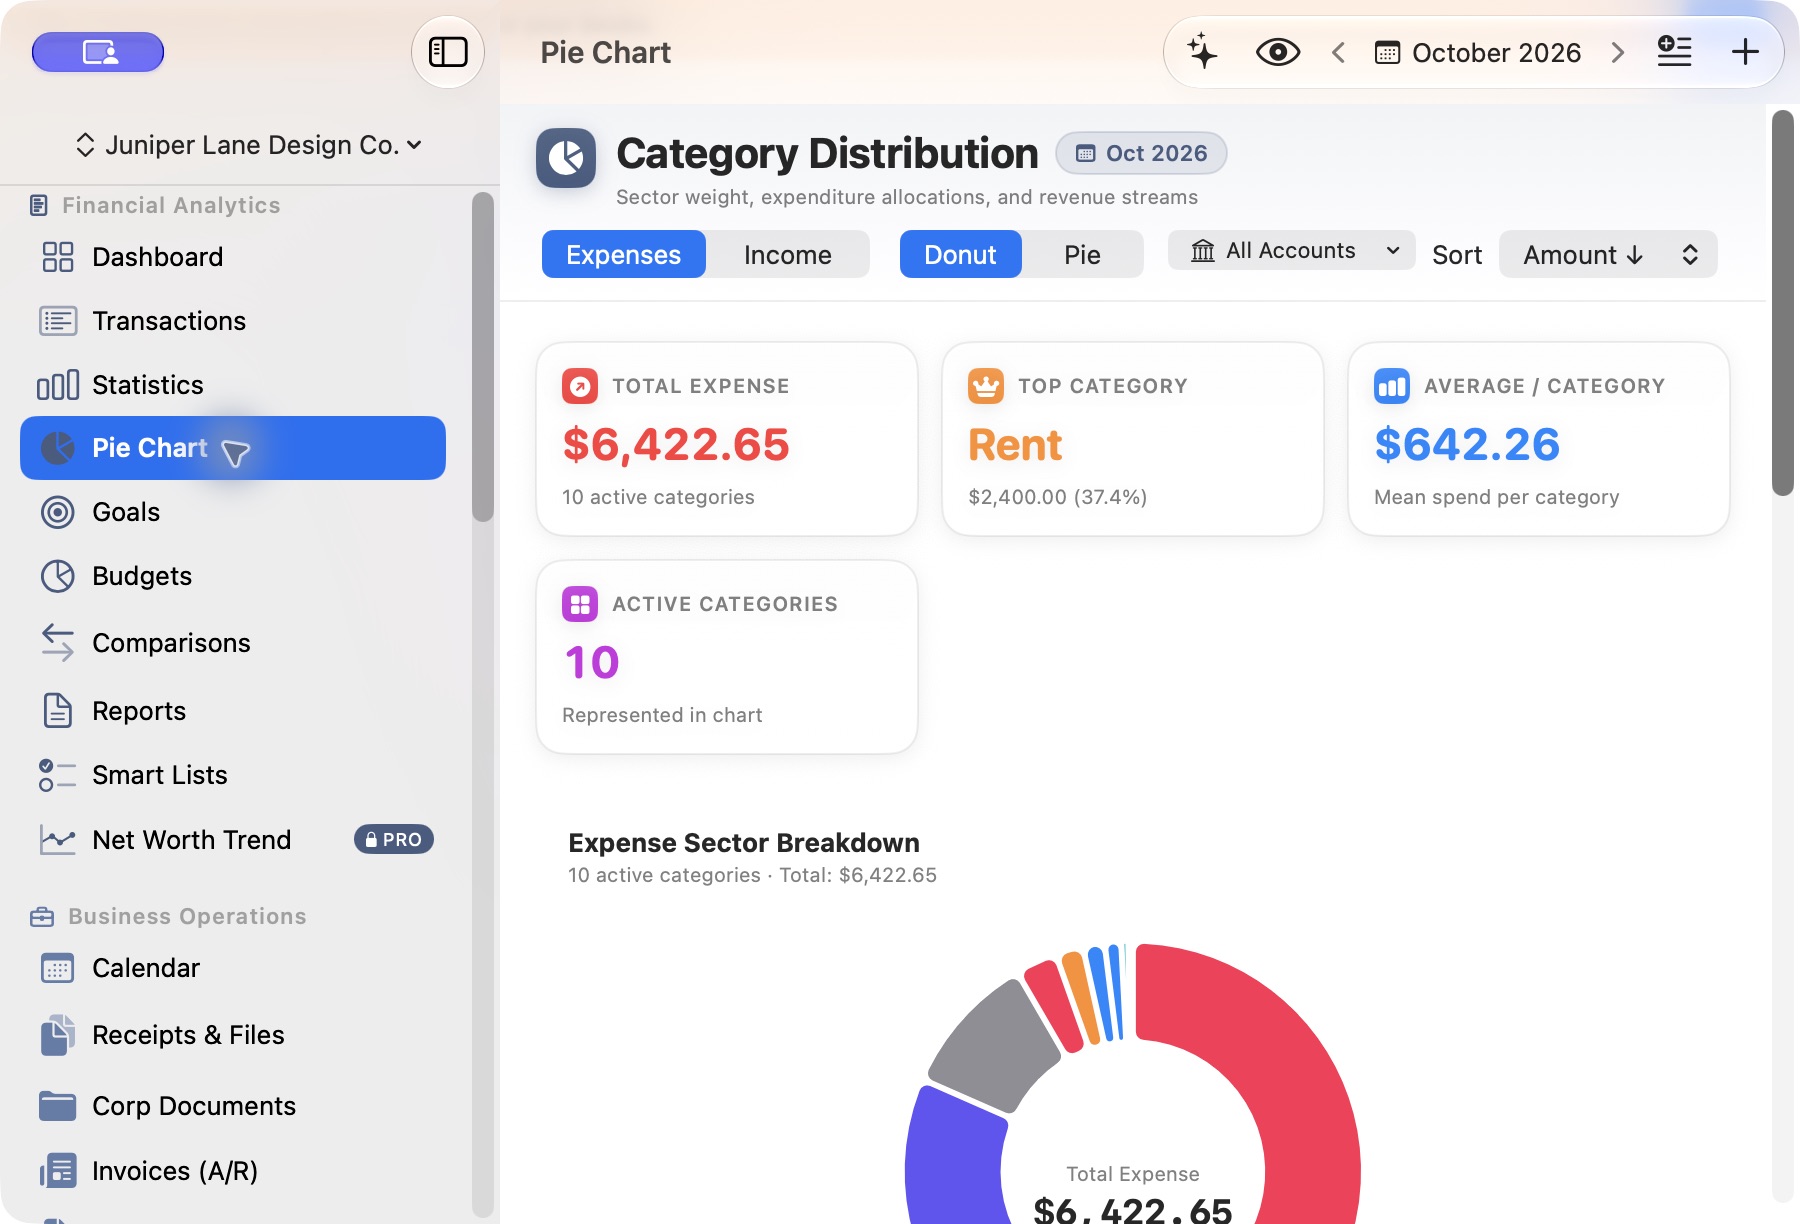Open the All Accounts dropdown
The width and height of the screenshot is (1800, 1224).
(1292, 251)
